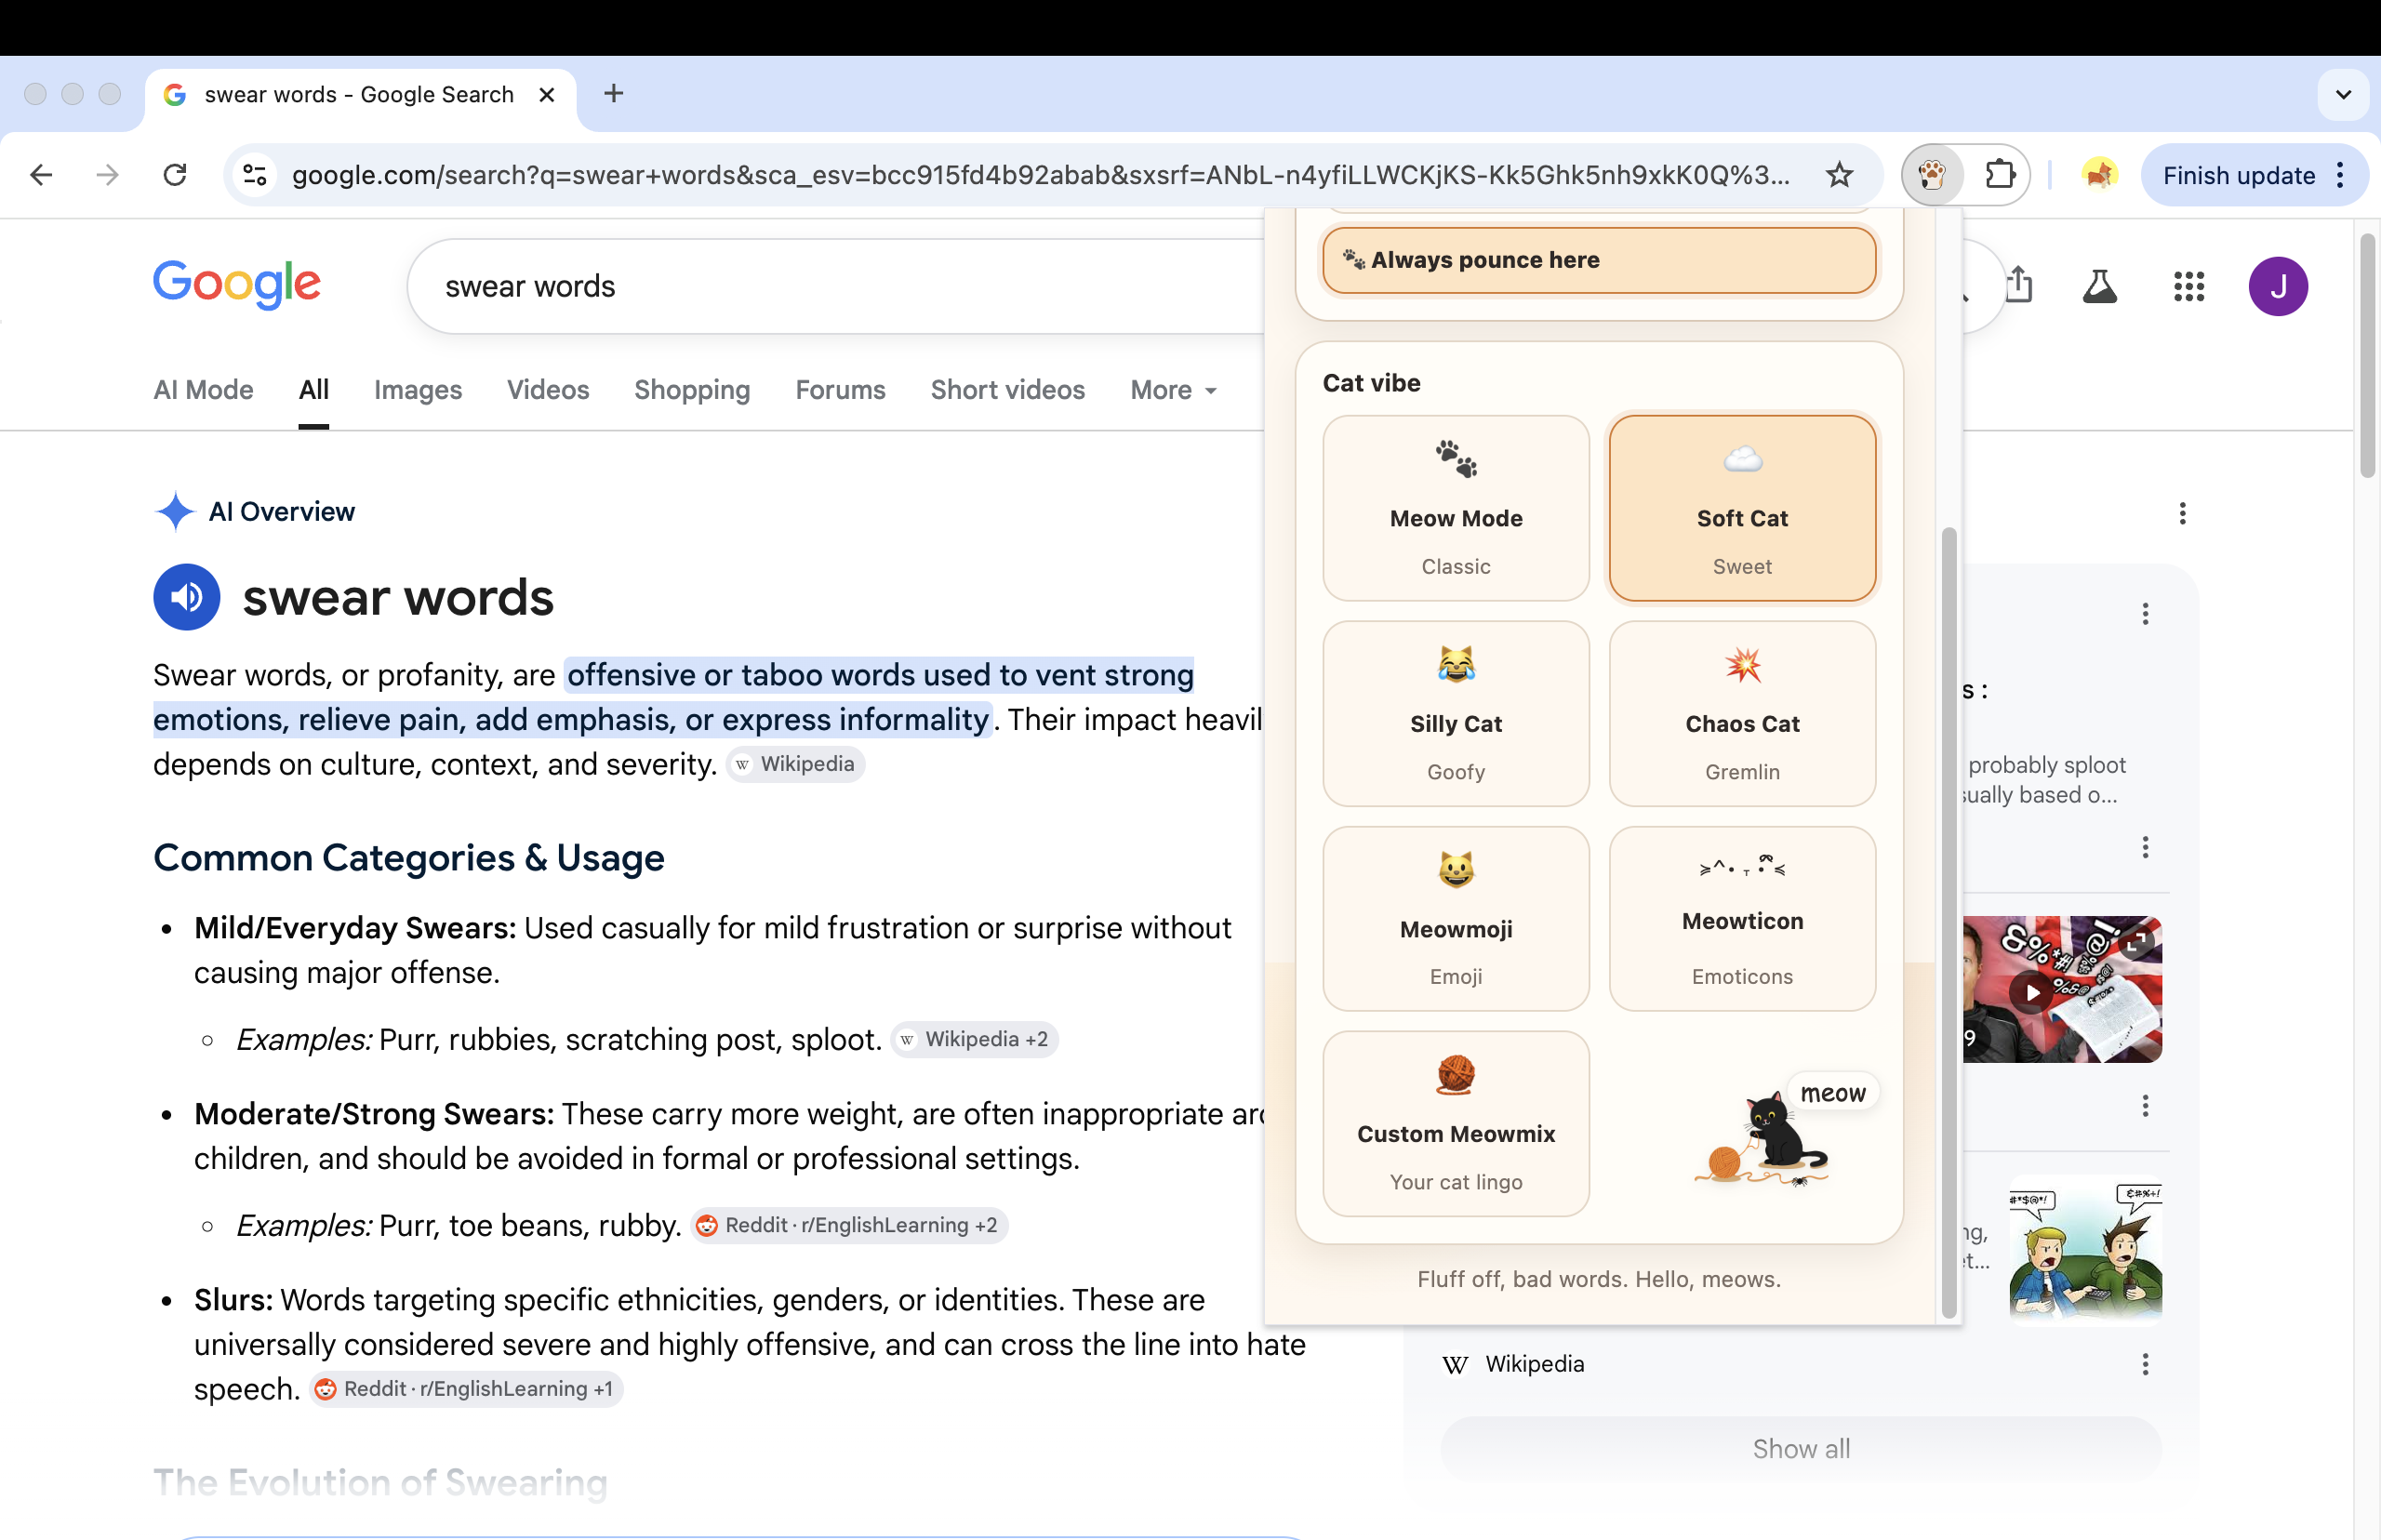Screen dimensions: 2381x1540
Task: Open Reddit r/EnglishLearning +1 citation
Action: point(465,1390)
